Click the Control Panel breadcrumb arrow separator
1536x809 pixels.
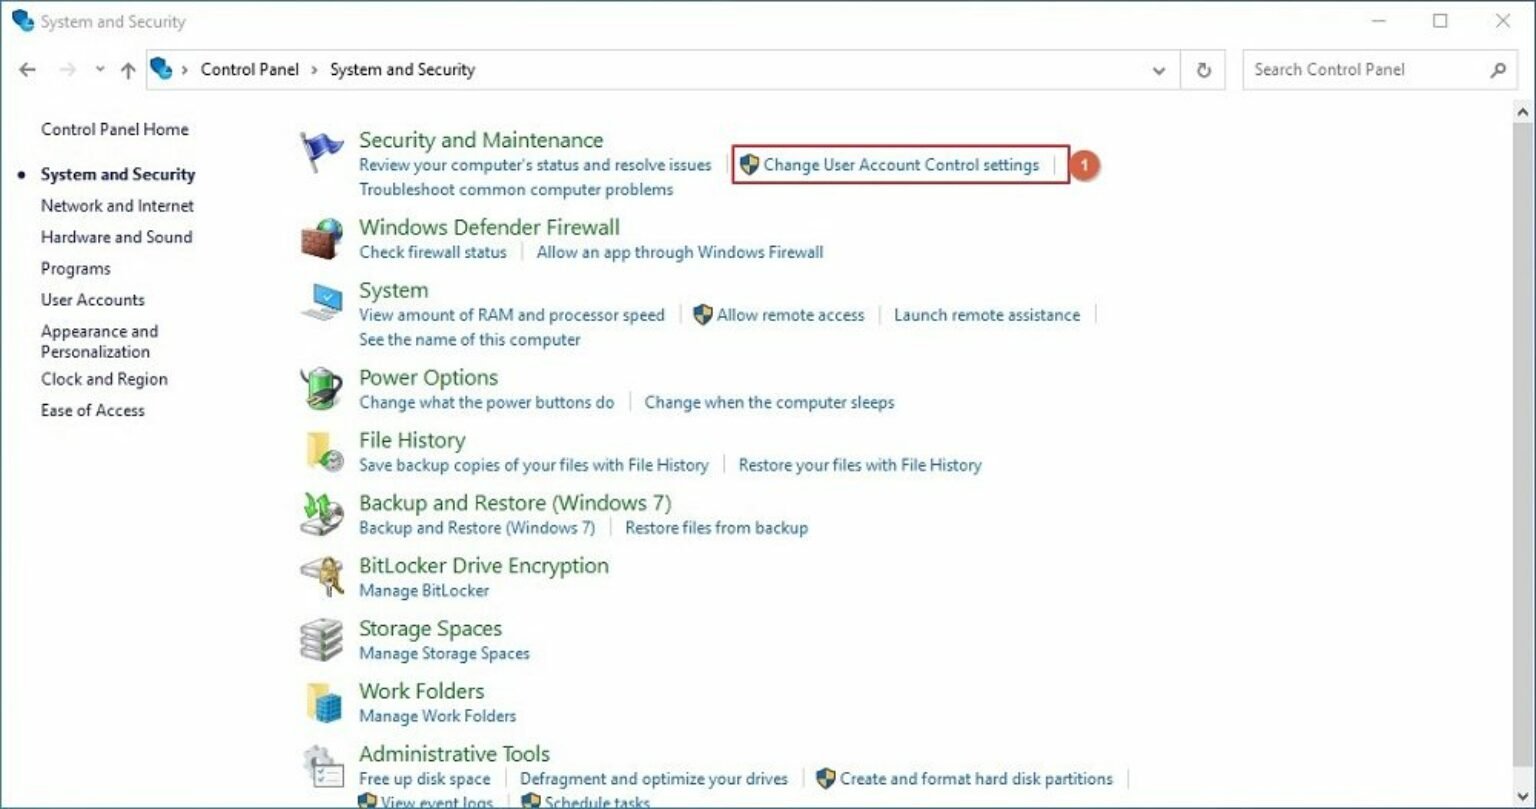(313, 69)
